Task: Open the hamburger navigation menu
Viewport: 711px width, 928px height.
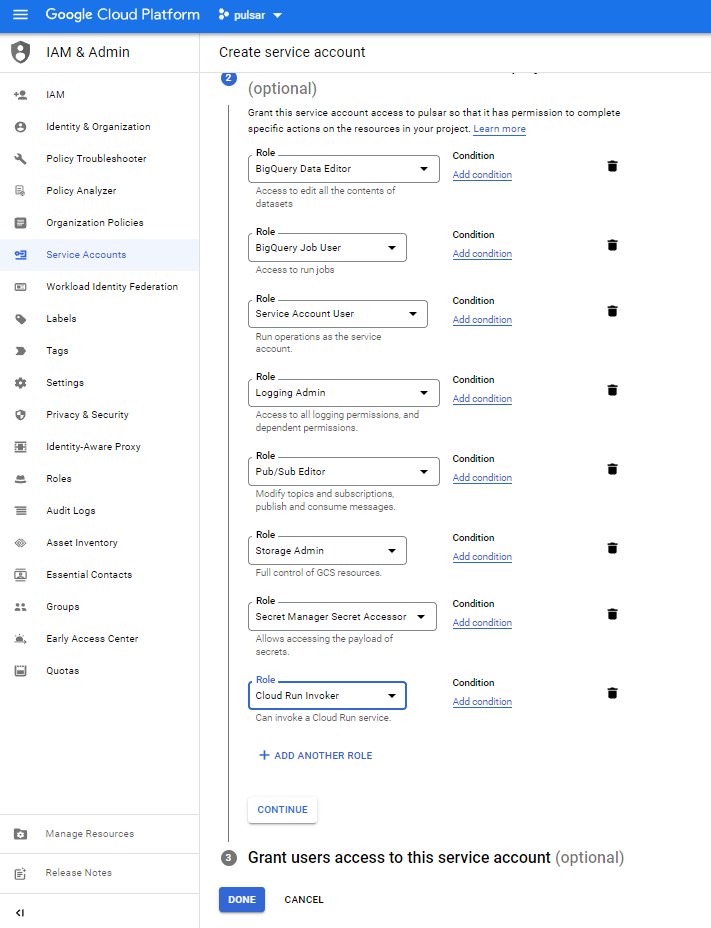Action: click(x=20, y=15)
